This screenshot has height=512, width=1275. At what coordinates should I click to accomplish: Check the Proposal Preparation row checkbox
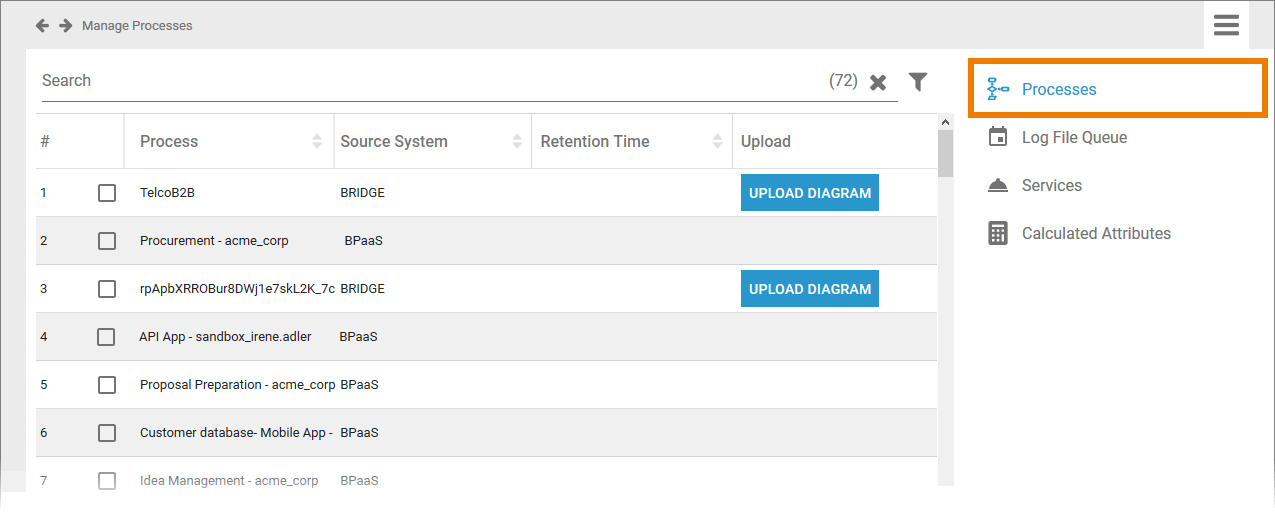click(107, 385)
